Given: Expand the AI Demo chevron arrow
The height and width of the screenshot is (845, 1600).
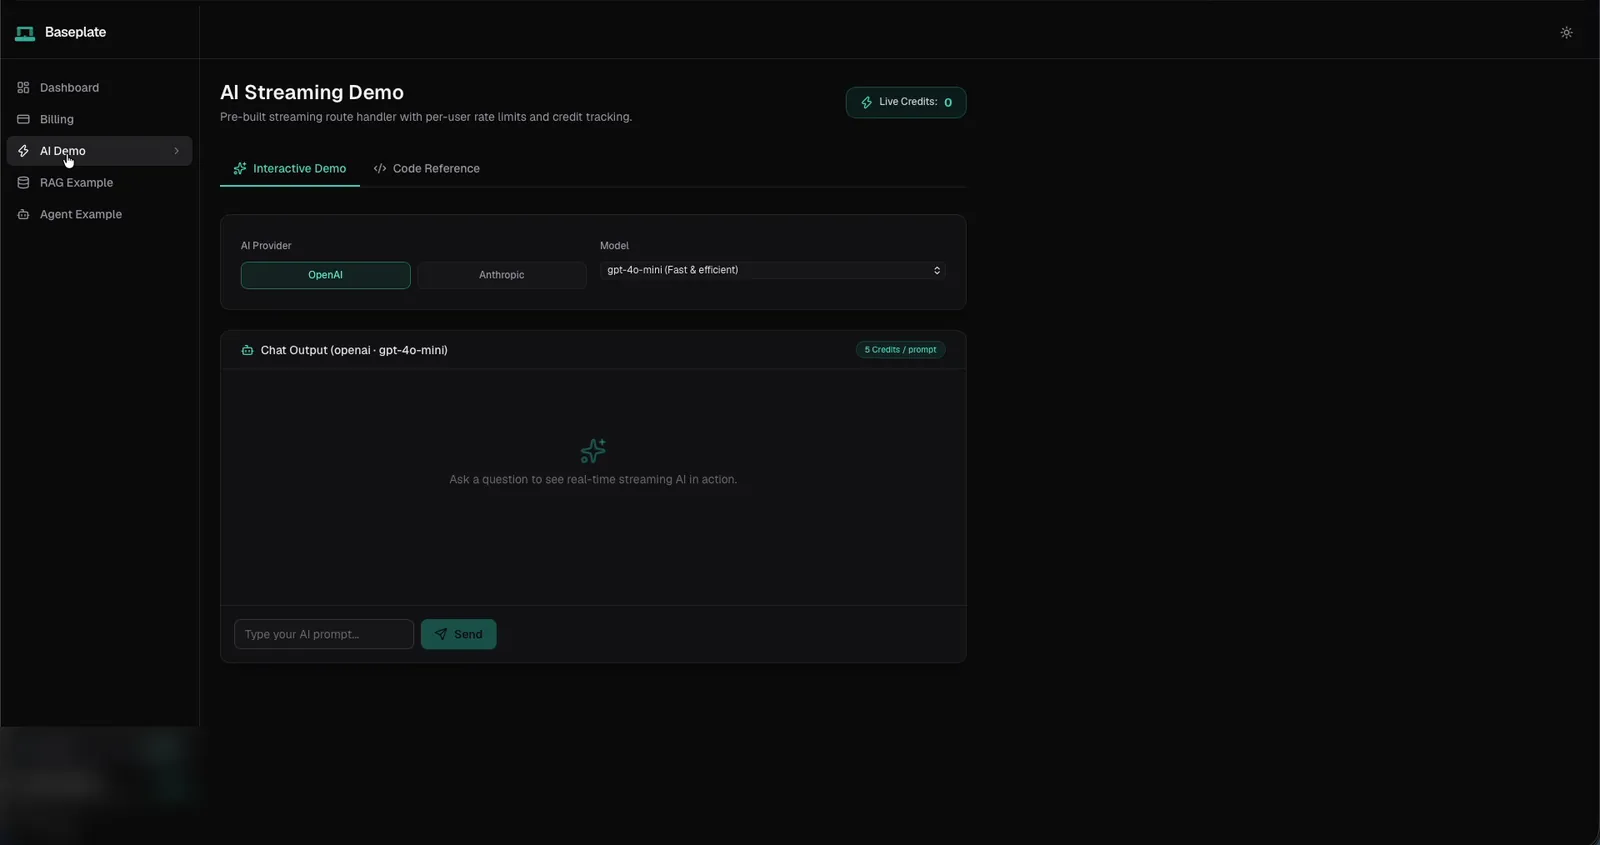Looking at the screenshot, I should (x=176, y=151).
